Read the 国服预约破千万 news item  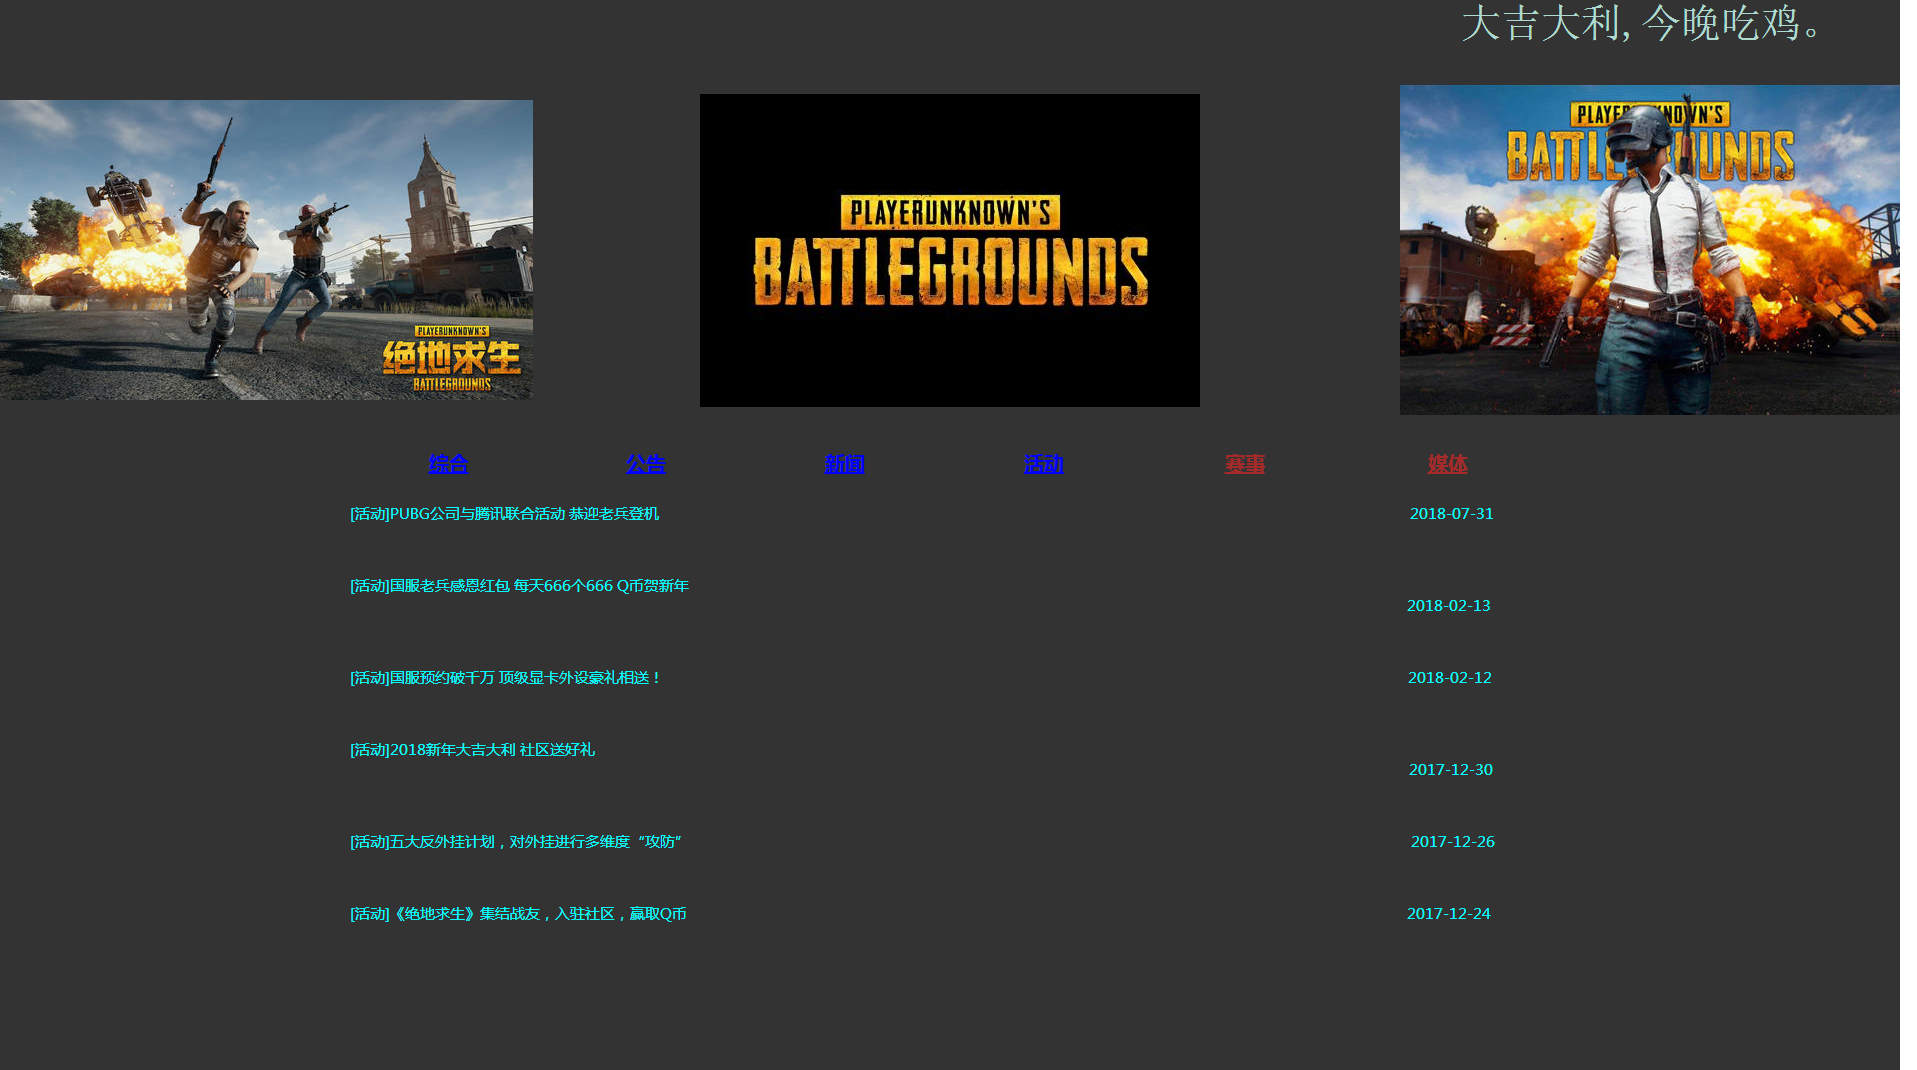(x=506, y=678)
